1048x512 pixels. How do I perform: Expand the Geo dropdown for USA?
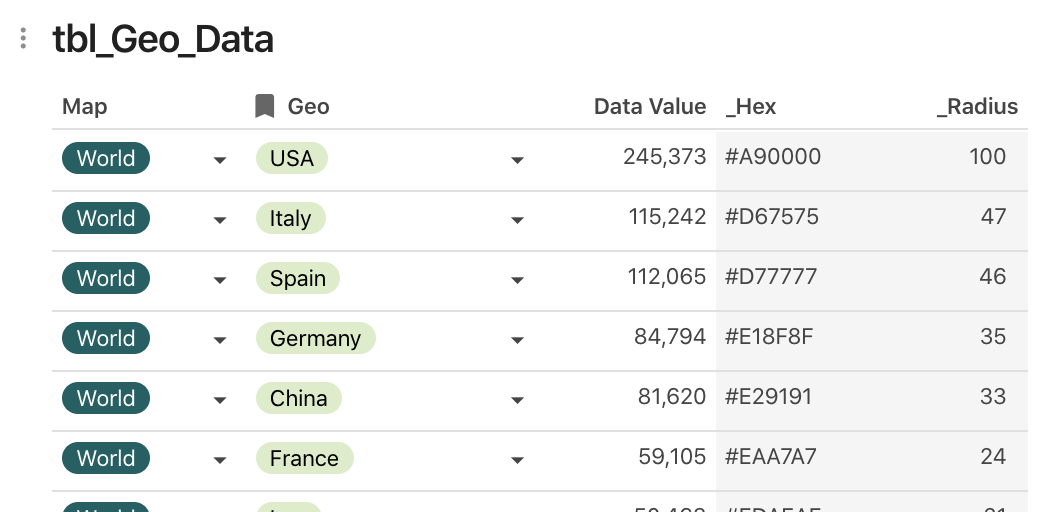tap(517, 160)
